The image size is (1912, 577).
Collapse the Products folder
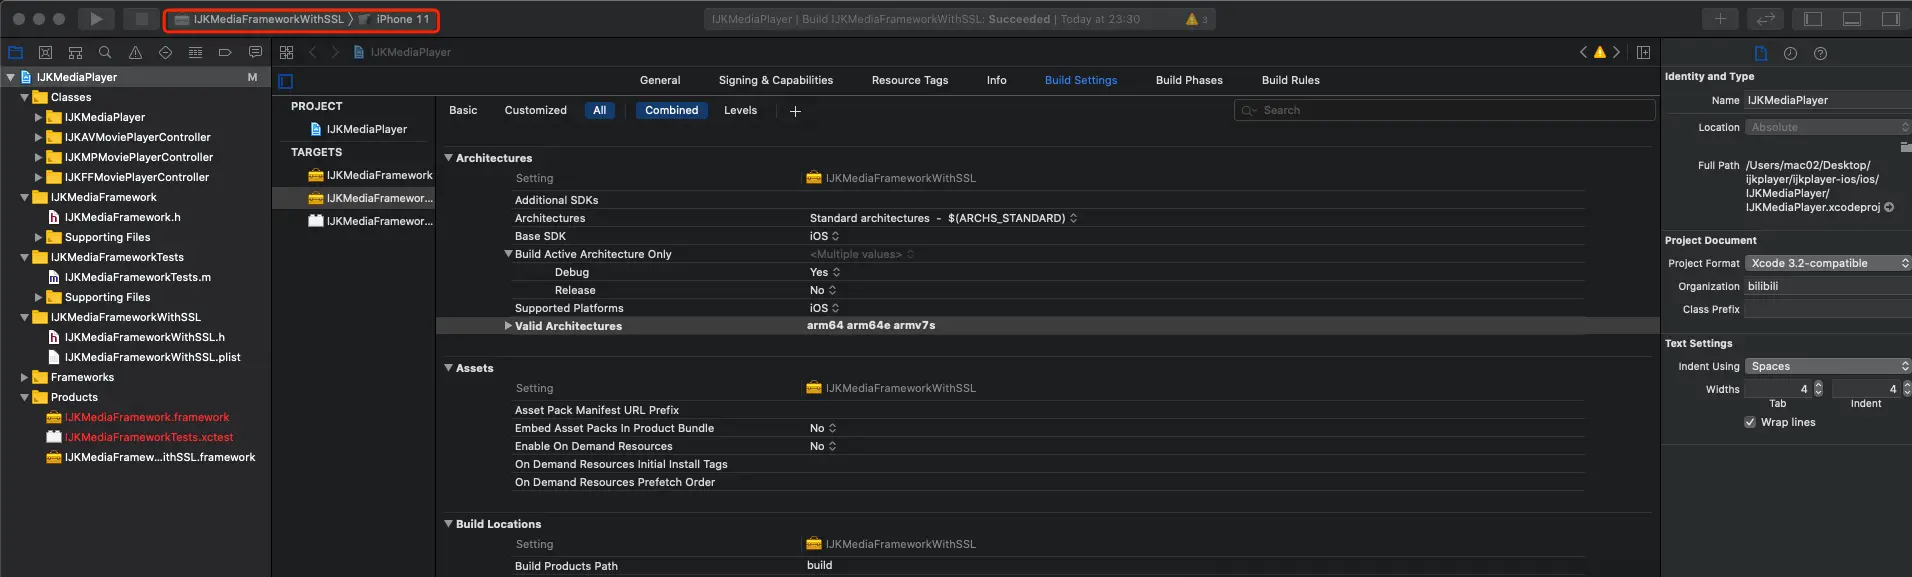[25, 397]
